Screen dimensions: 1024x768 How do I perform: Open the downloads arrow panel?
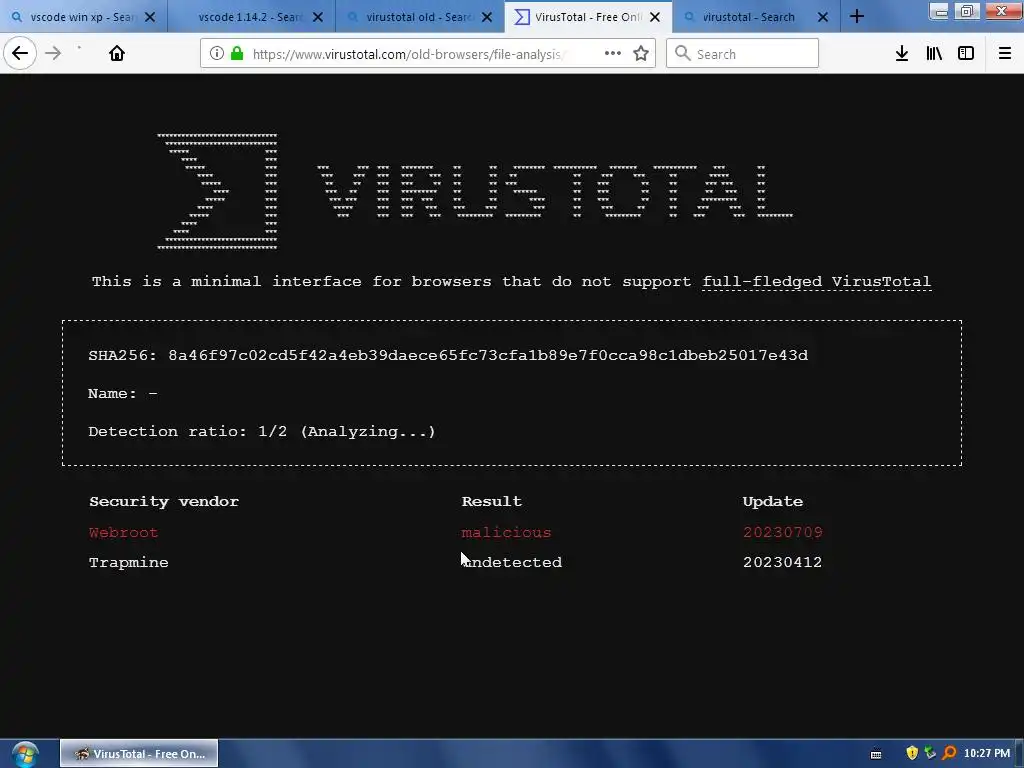click(x=901, y=54)
